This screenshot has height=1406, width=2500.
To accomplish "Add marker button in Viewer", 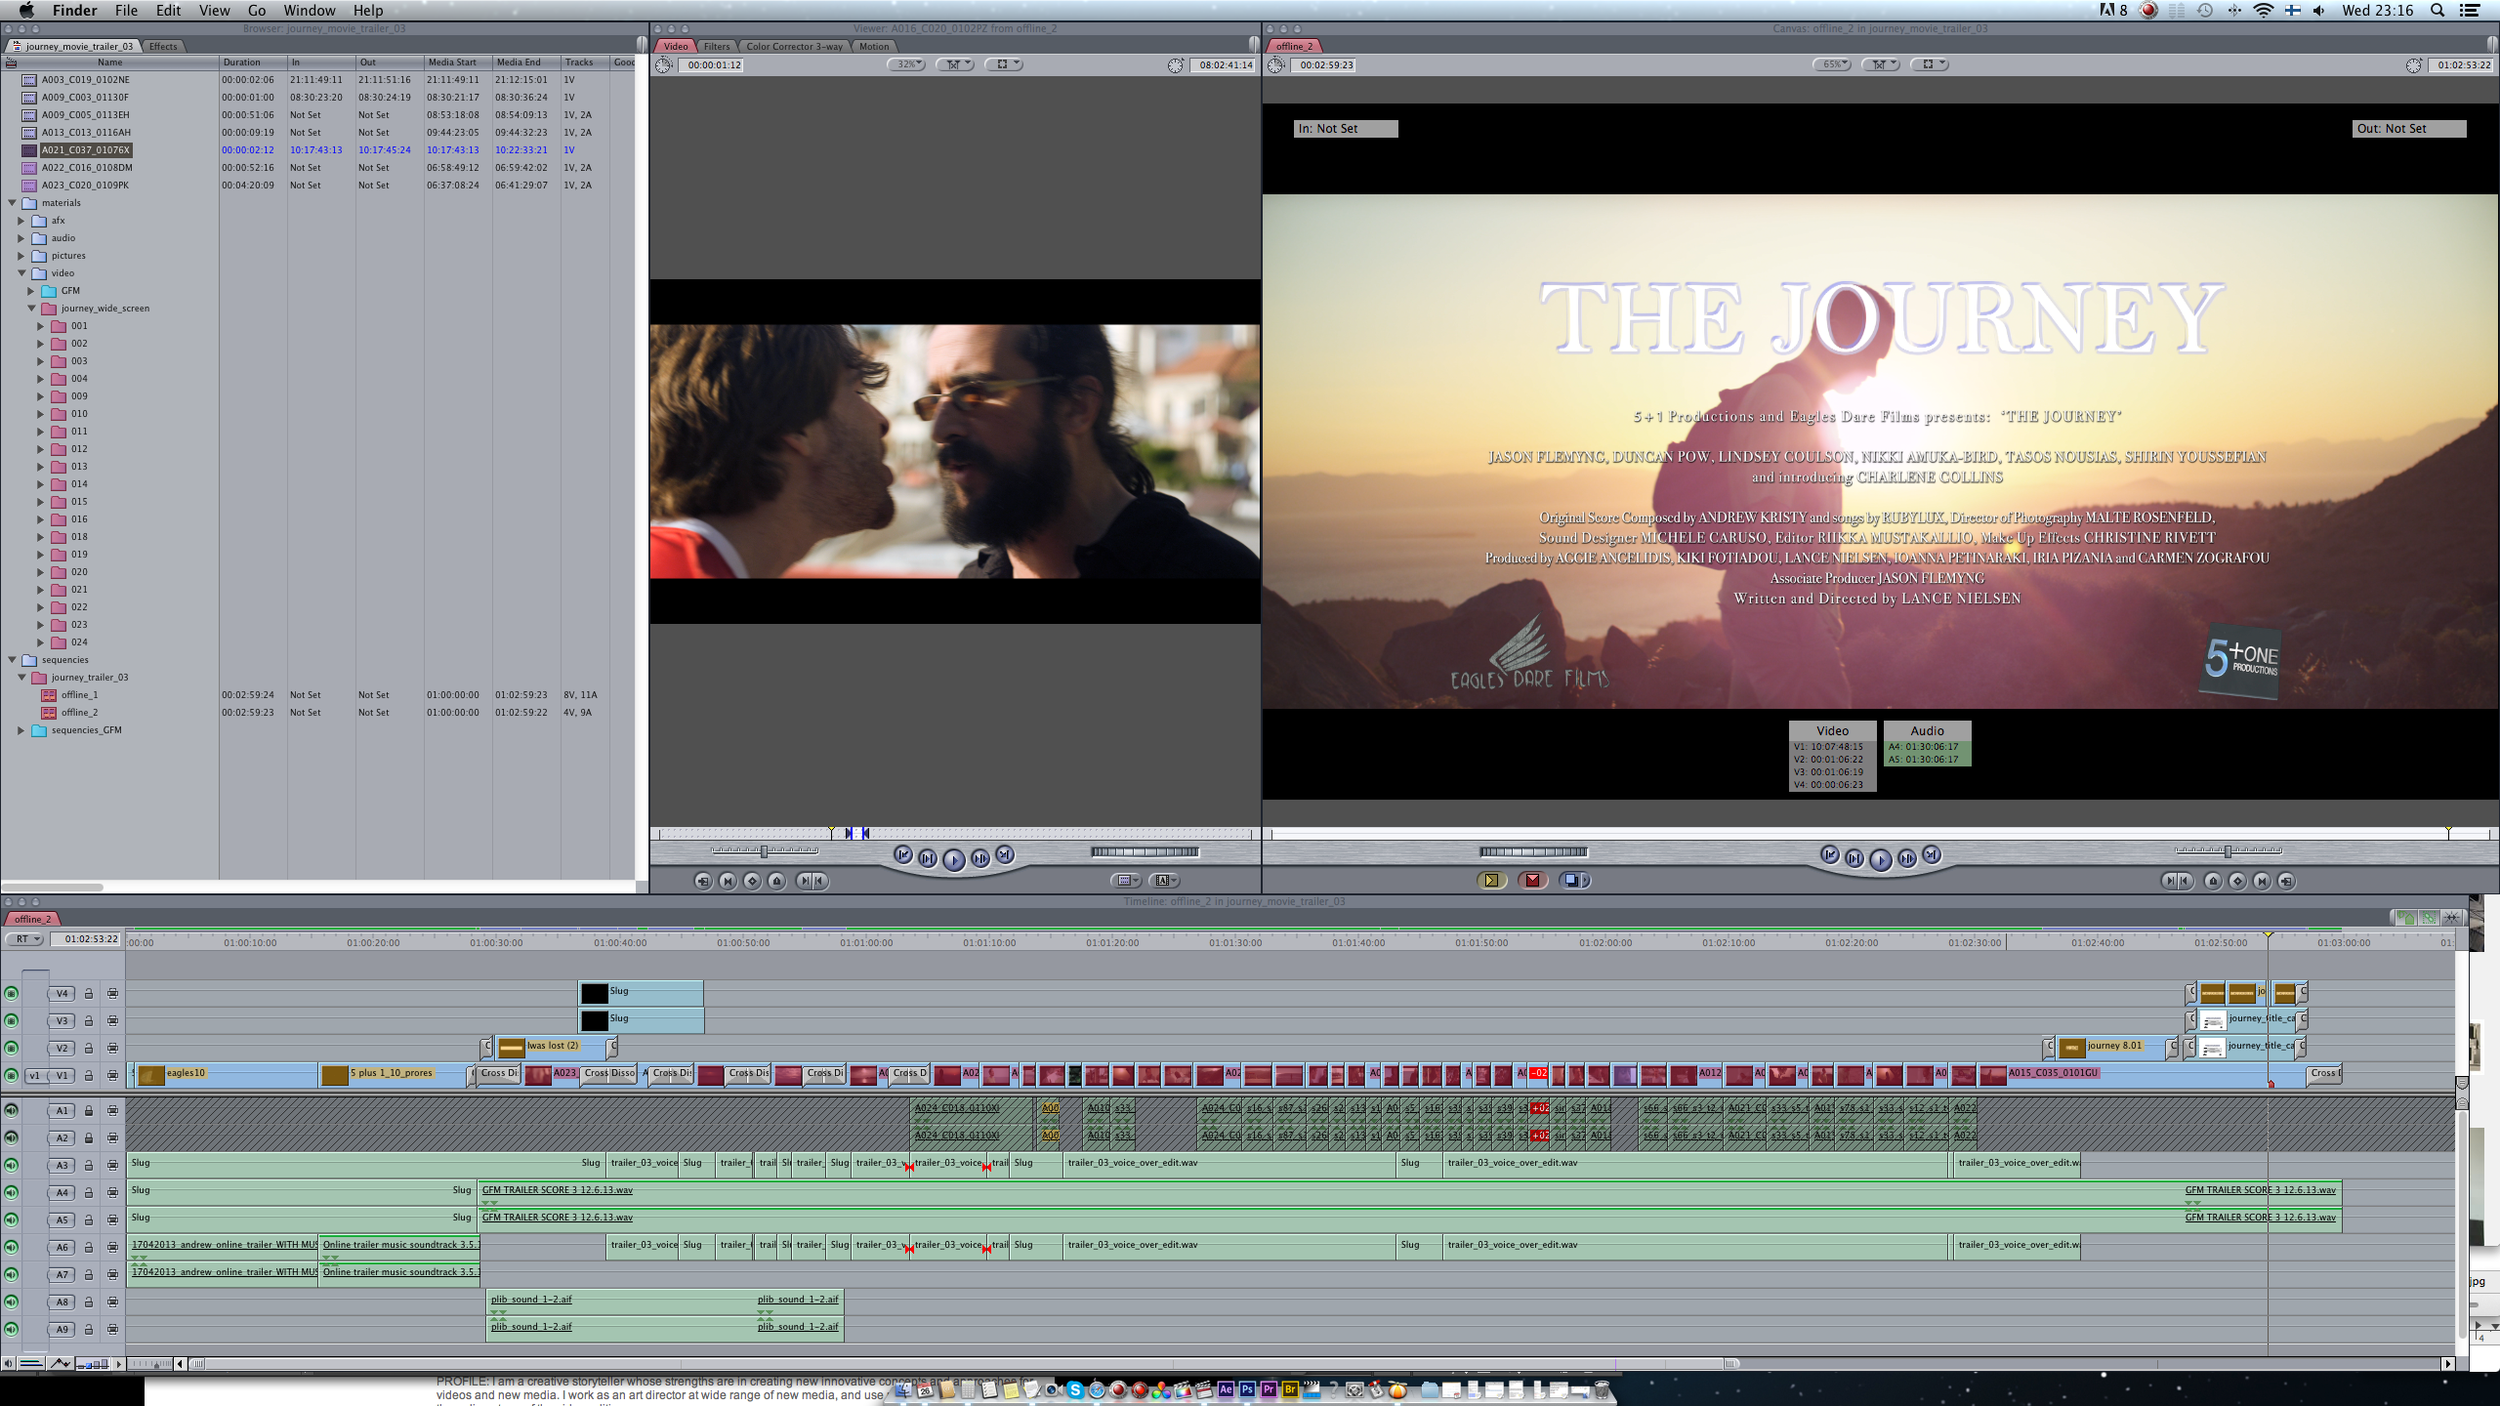I will tap(777, 881).
